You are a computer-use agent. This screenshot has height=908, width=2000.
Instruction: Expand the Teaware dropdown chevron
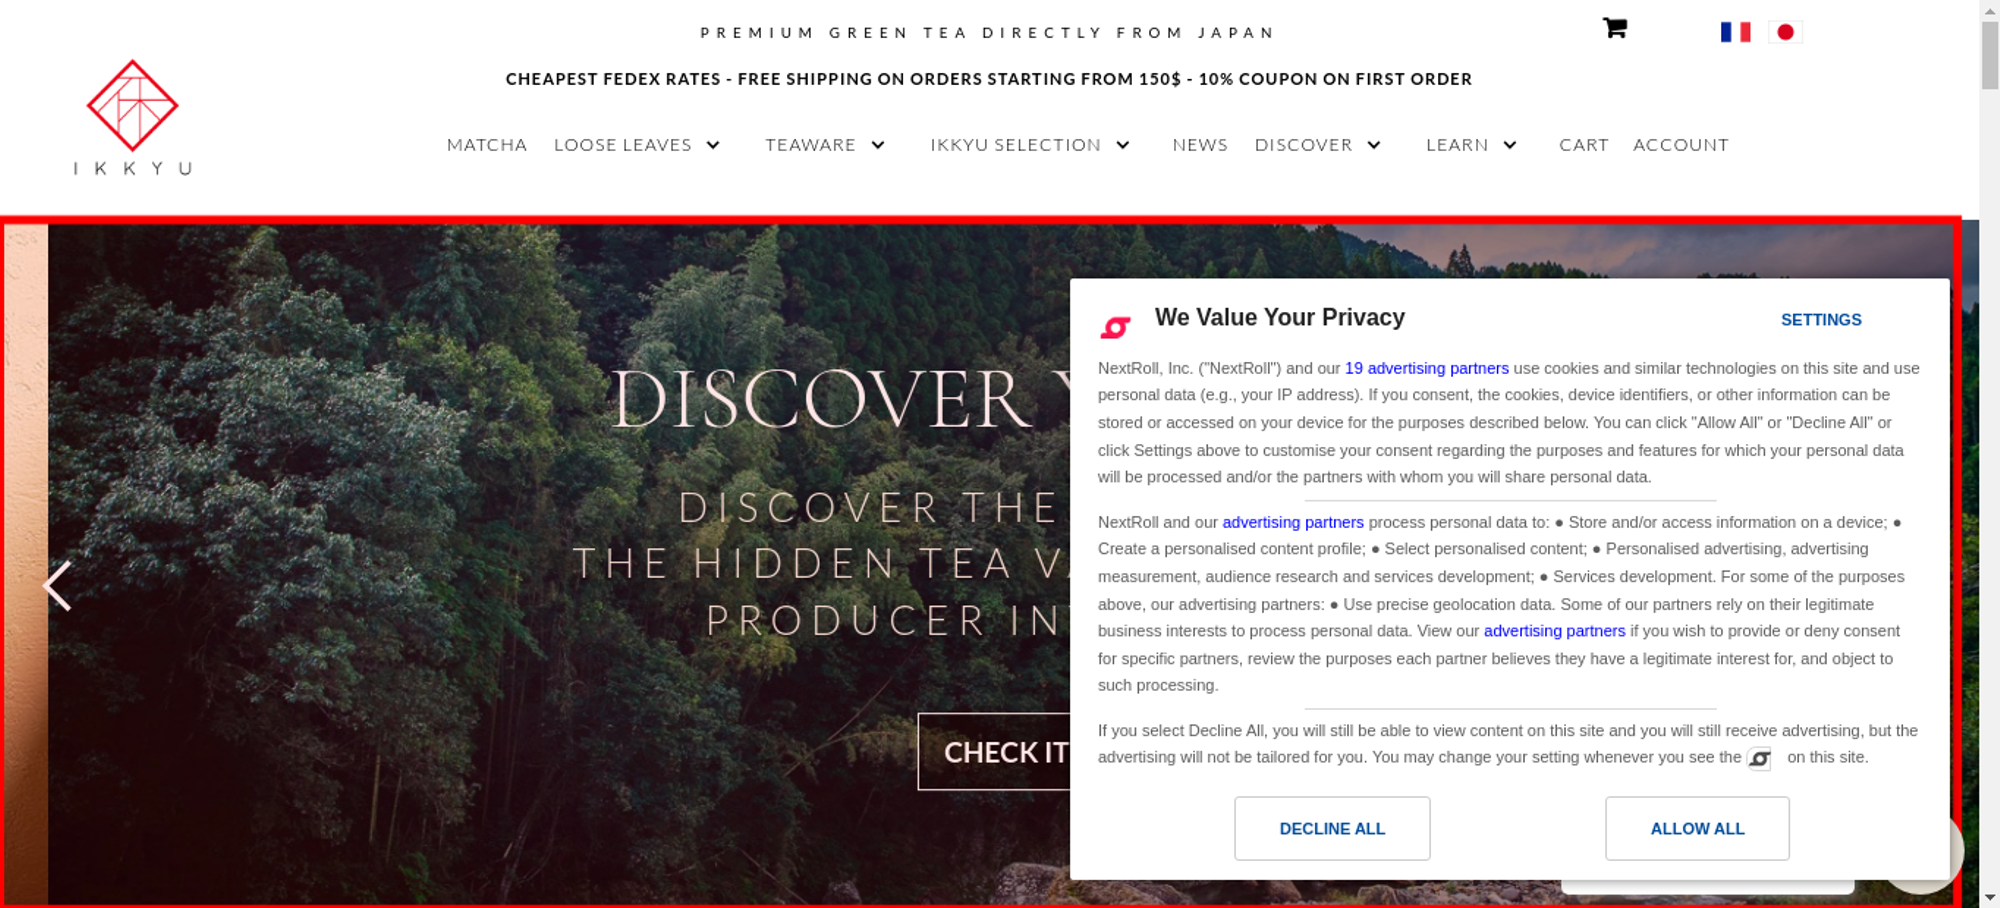tap(878, 145)
